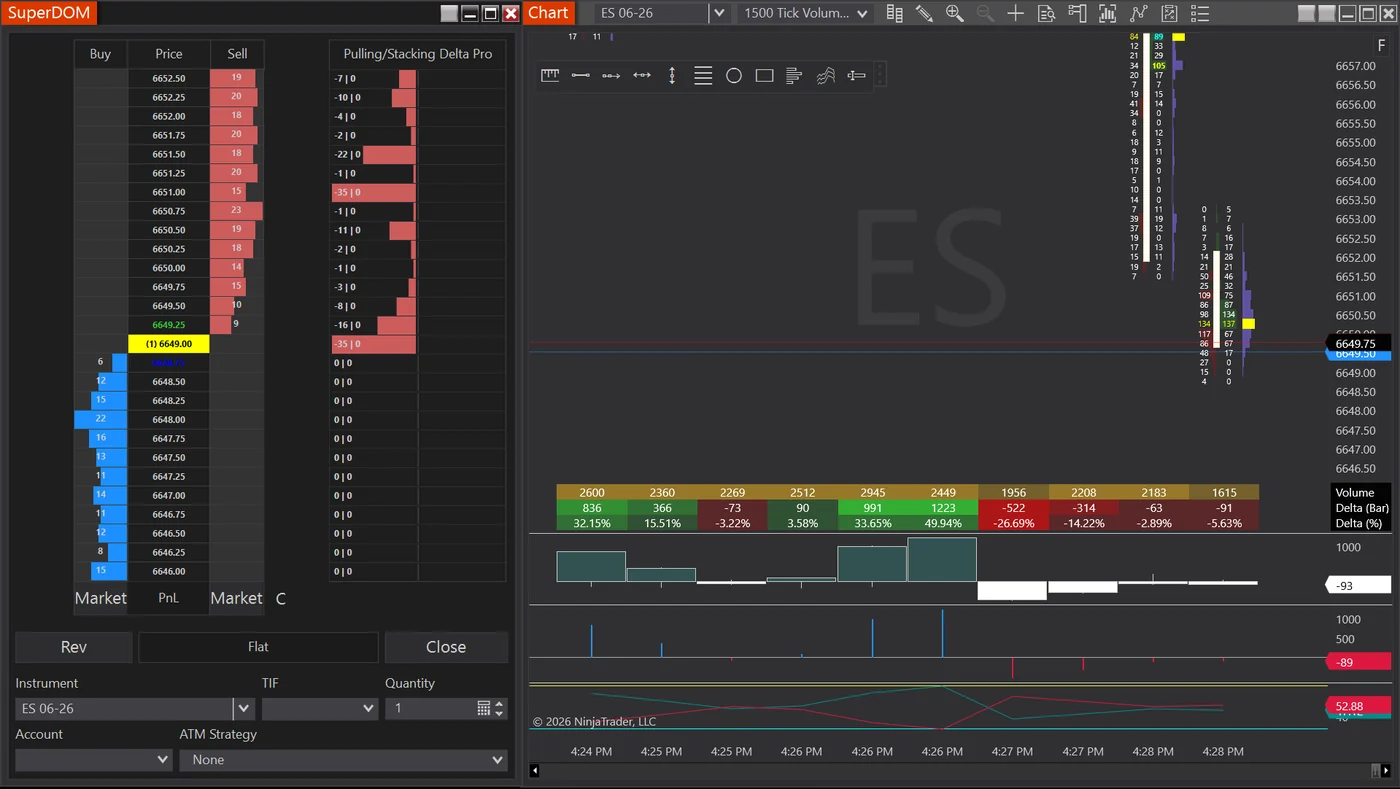The width and height of the screenshot is (1400, 789).
Task: Click the Sell column header
Action: pos(237,54)
